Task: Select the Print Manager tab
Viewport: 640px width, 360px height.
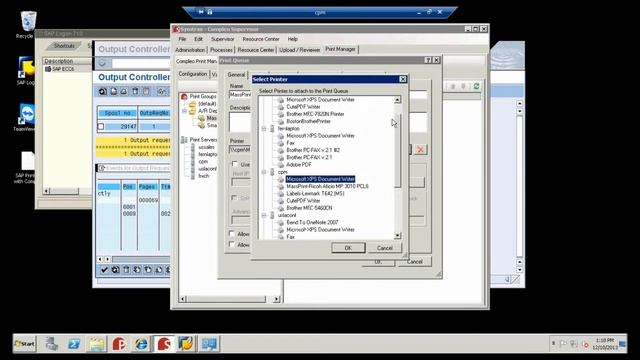Action: (x=340, y=49)
